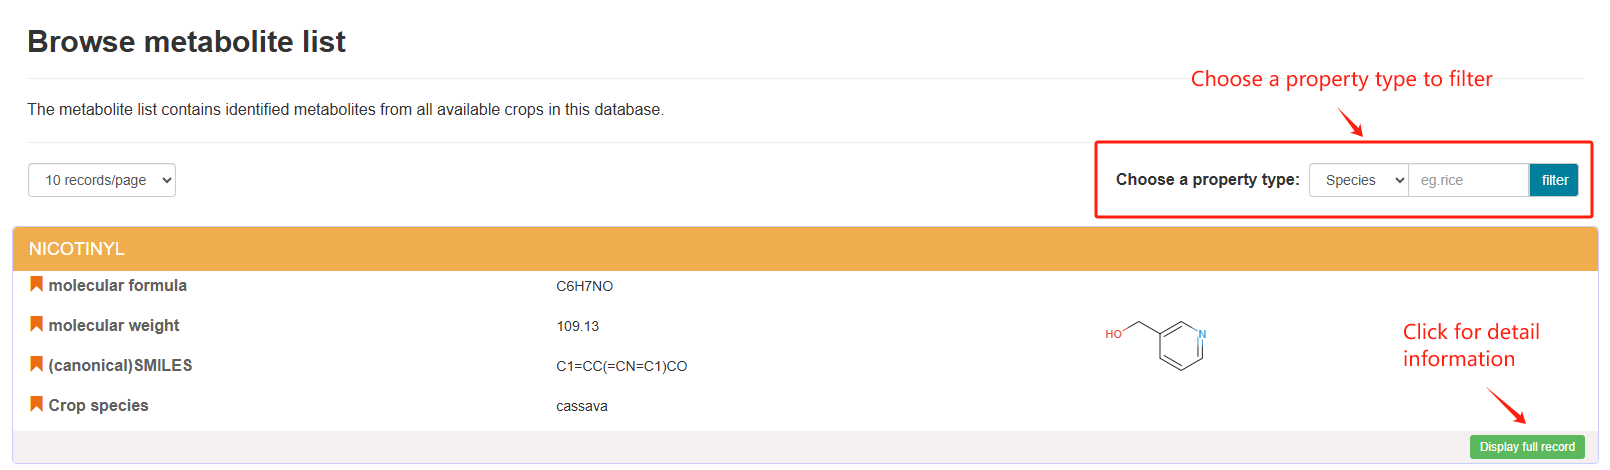
Task: Focus the eg.rice filter input field
Action: (1469, 180)
